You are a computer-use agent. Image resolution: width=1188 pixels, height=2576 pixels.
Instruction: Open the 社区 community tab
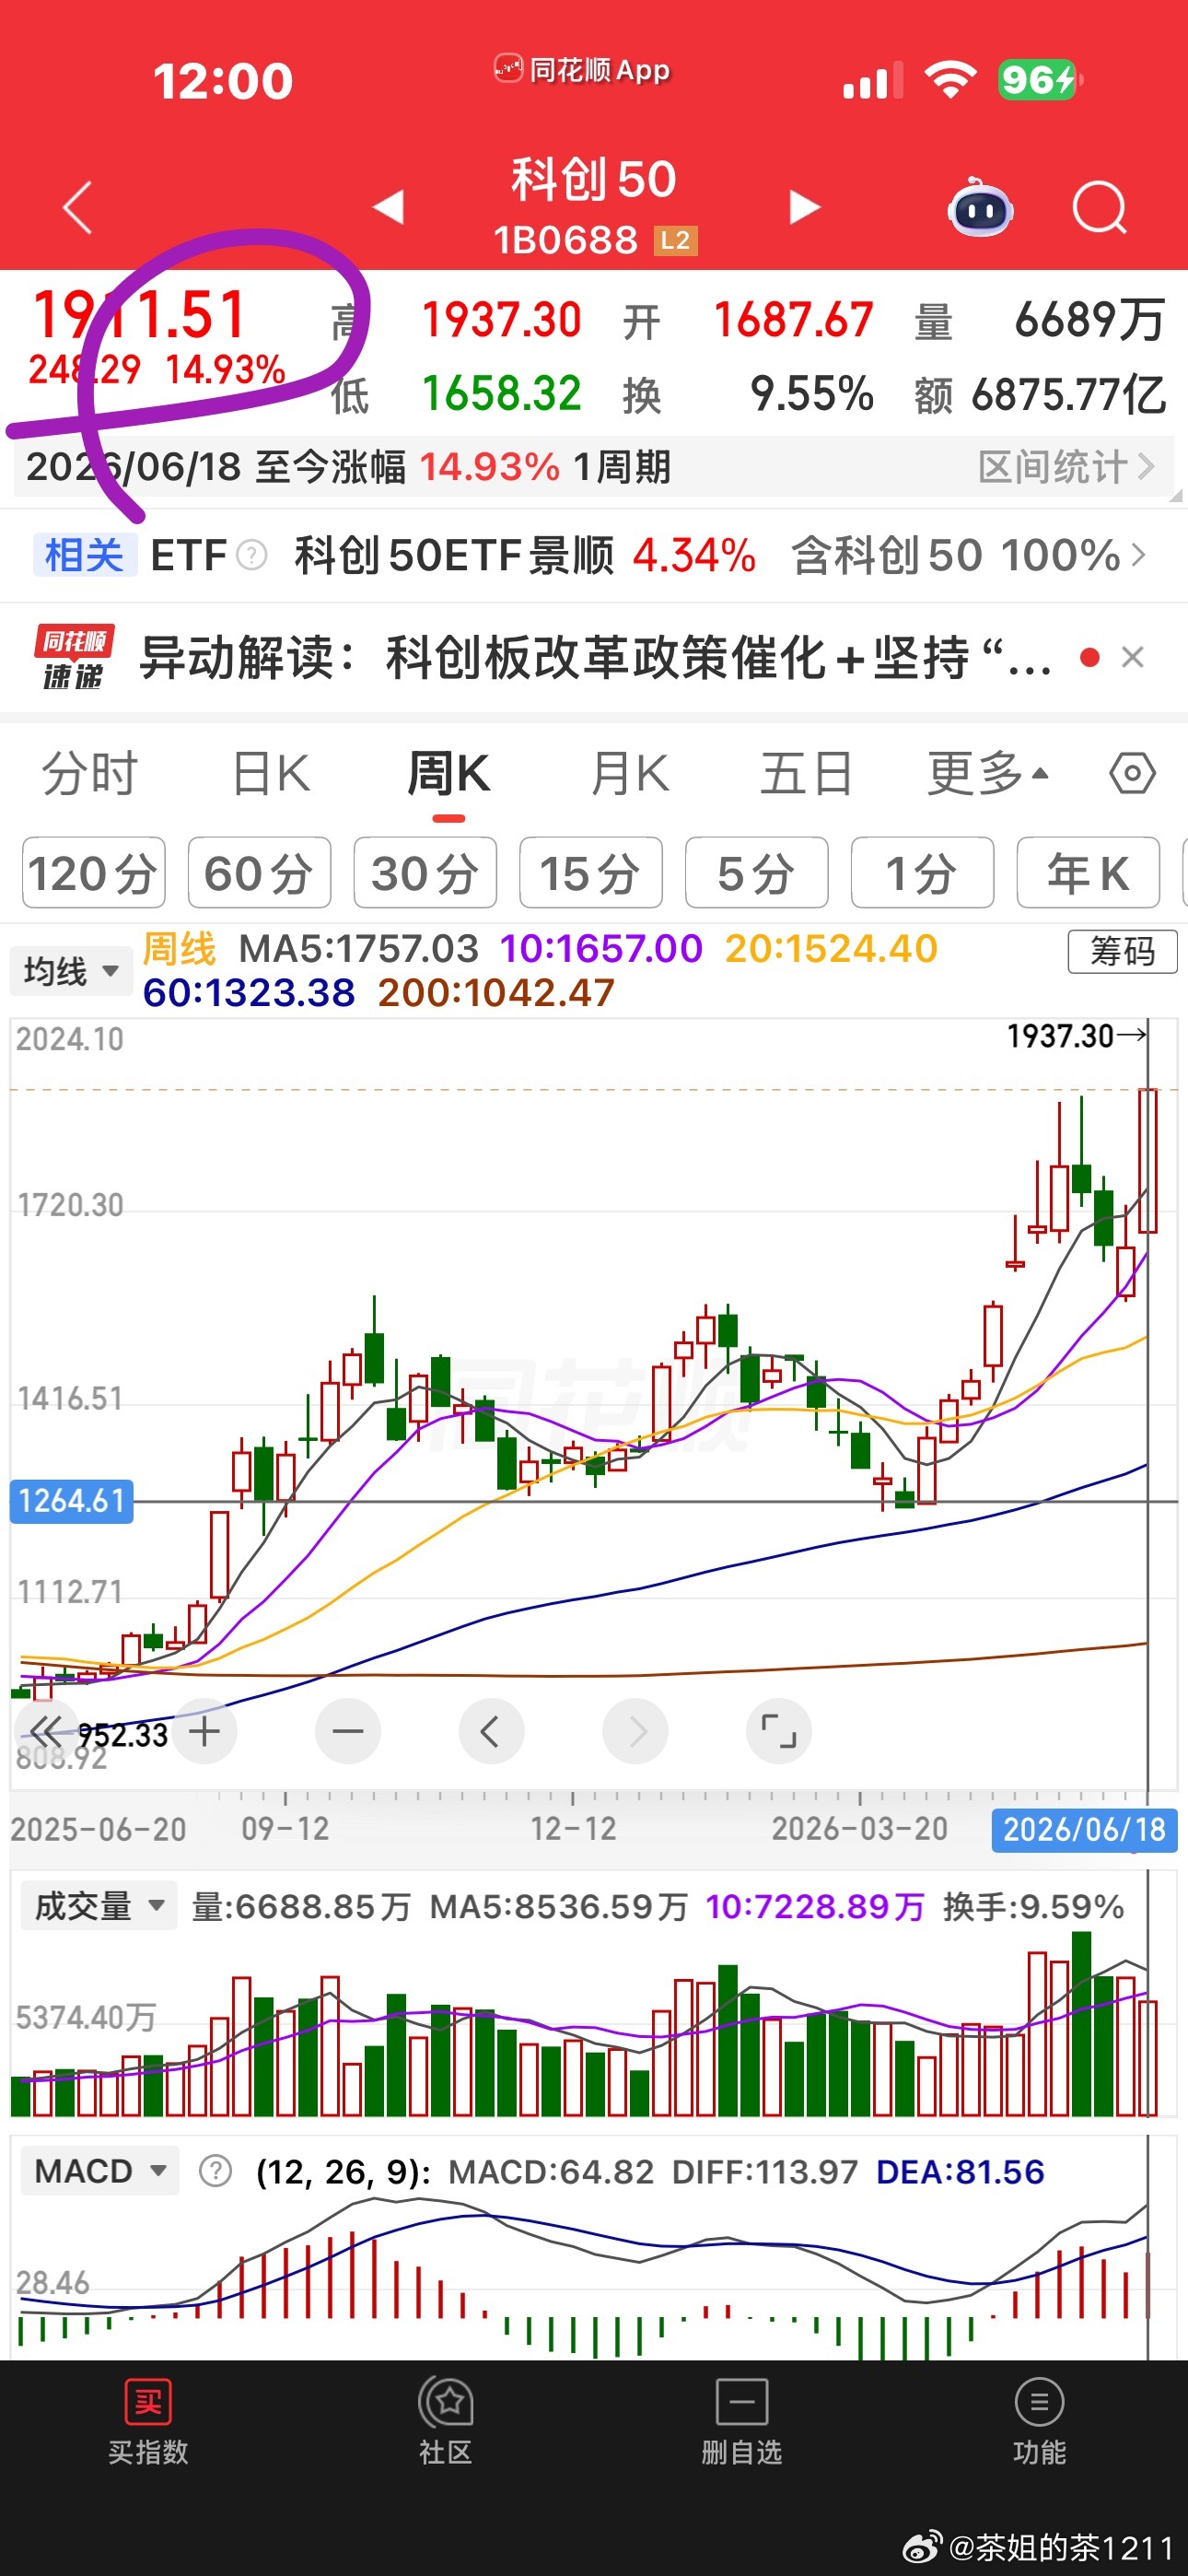pyautogui.click(x=445, y=2422)
